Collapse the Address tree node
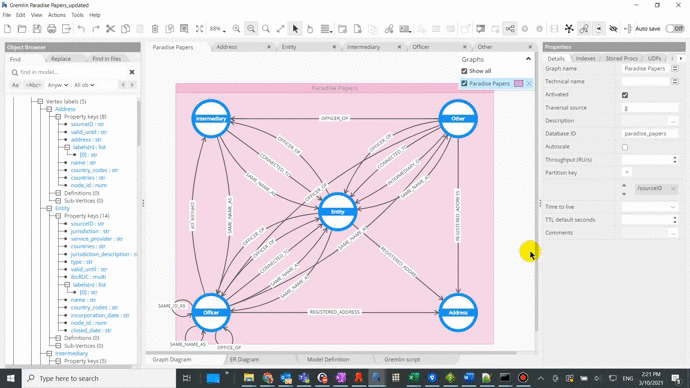690x388 pixels. (49, 109)
